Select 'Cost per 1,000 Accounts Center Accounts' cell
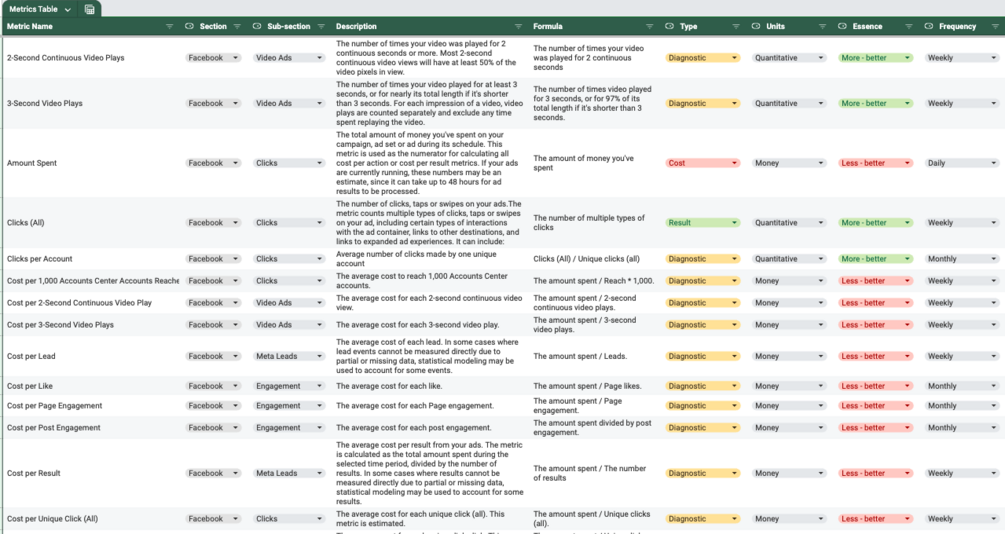Screen dimensions: 1005x534 point(92,281)
